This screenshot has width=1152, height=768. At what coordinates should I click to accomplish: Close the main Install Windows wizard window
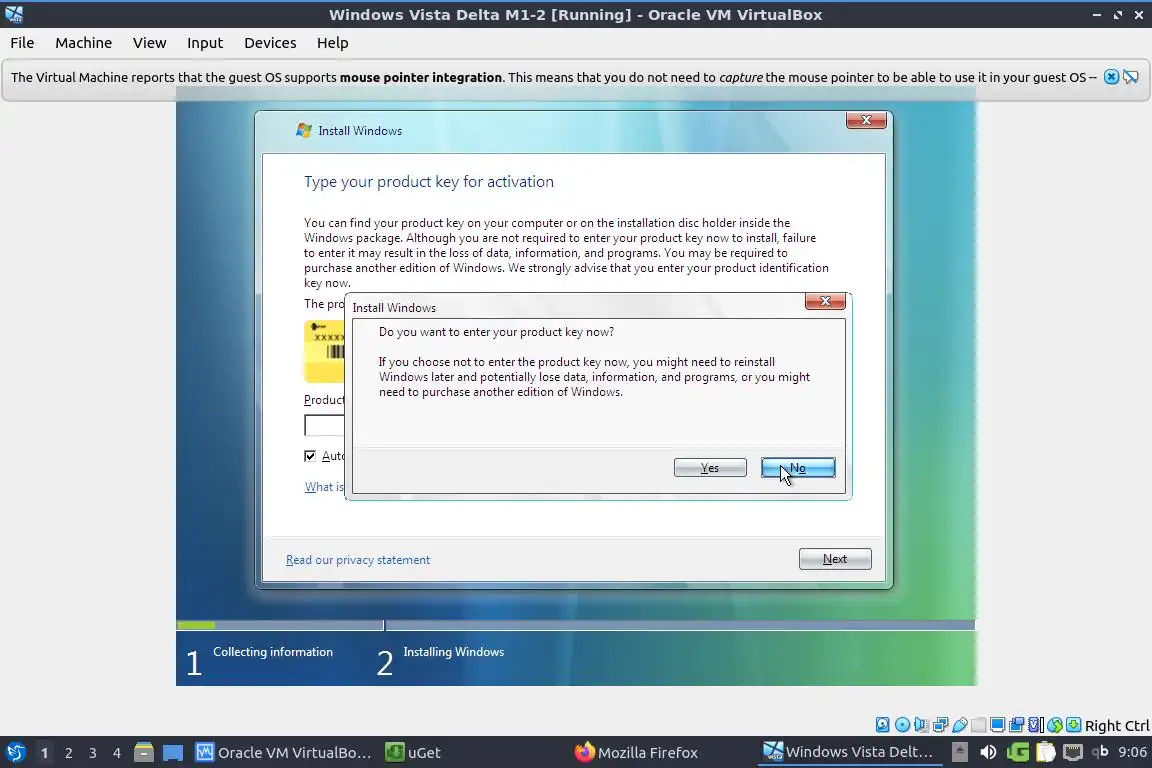[866, 120]
